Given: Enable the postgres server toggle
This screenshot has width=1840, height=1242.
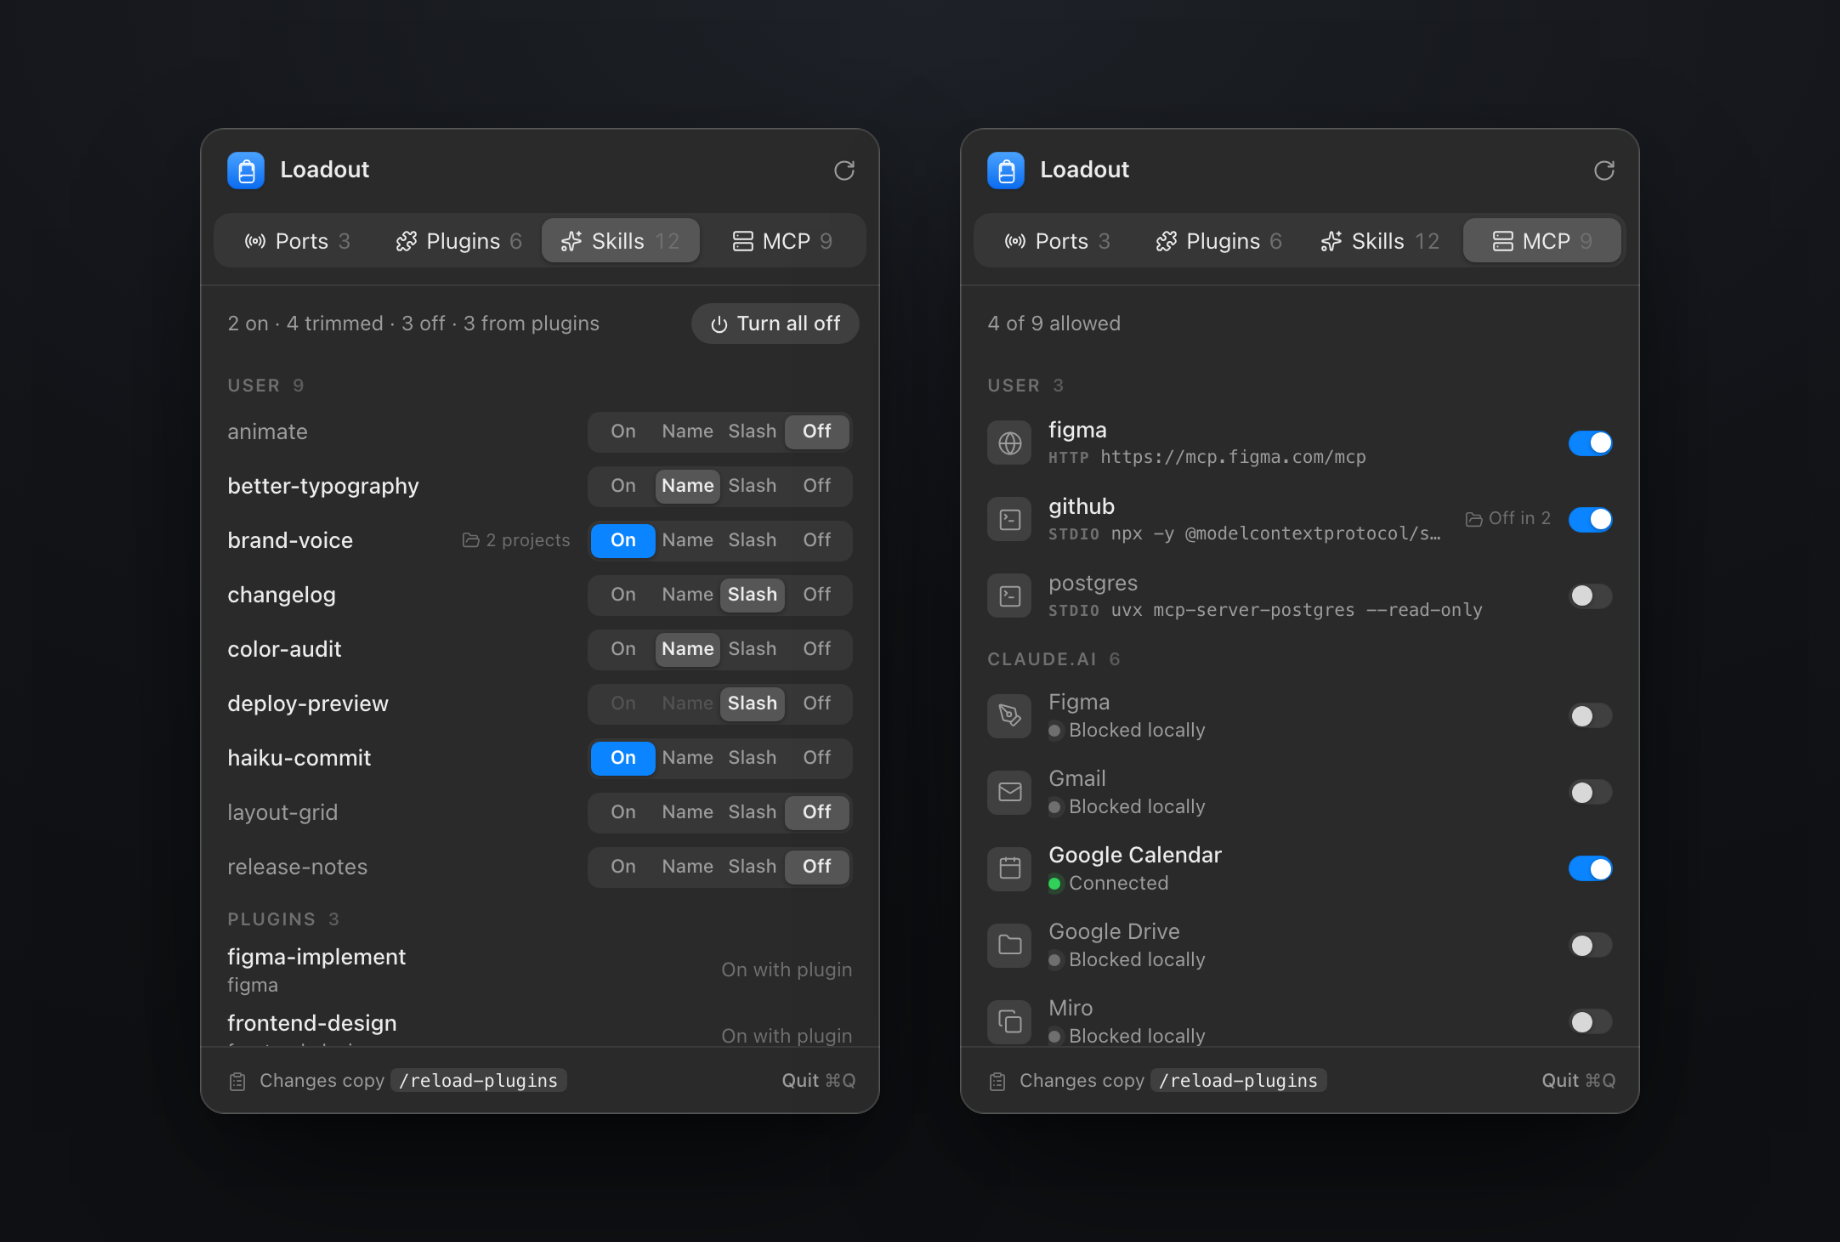Looking at the screenshot, I should point(1590,596).
